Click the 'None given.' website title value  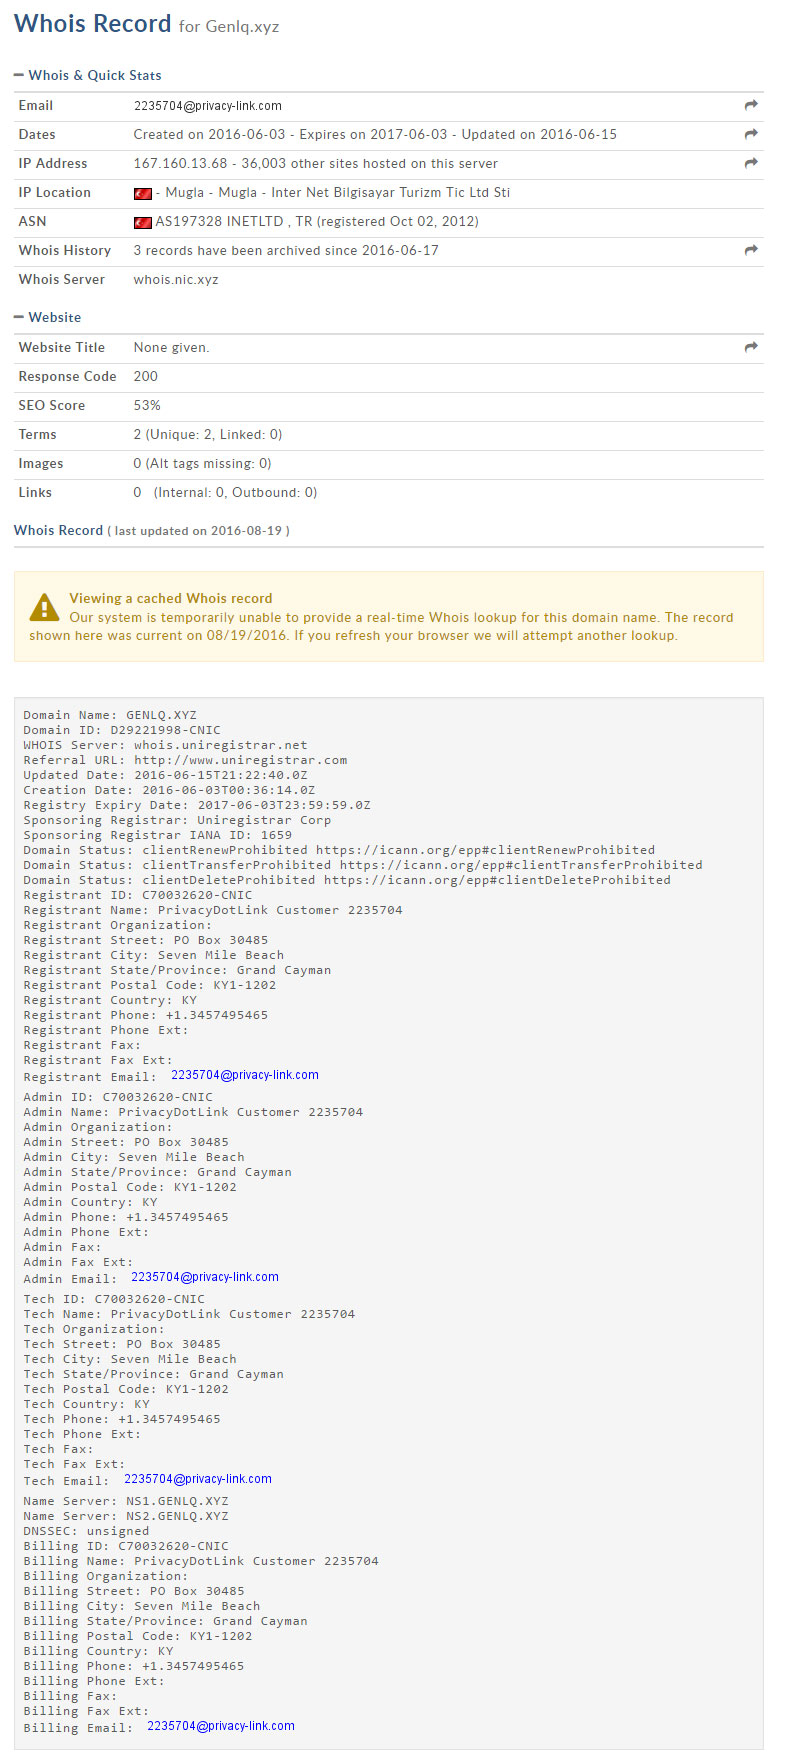tap(172, 347)
